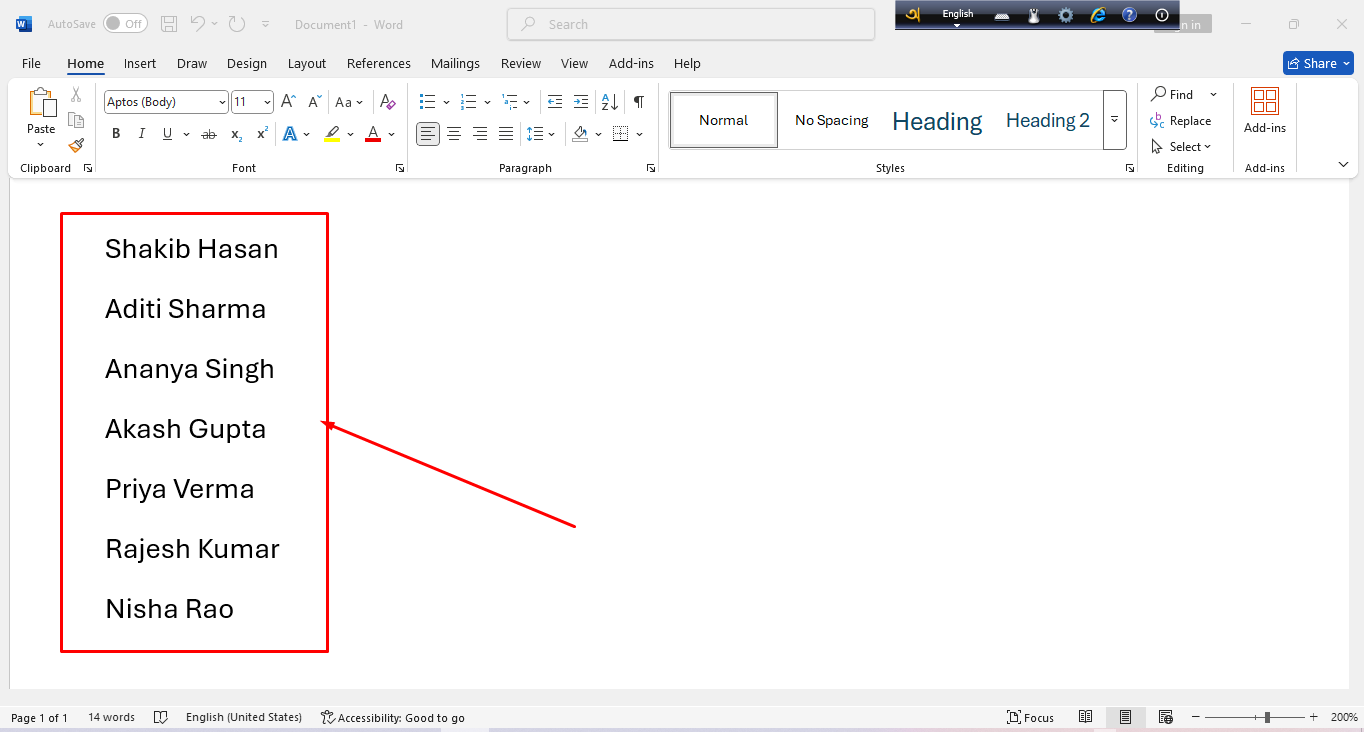Open the font size dropdown
This screenshot has width=1364, height=732.
tap(266, 101)
